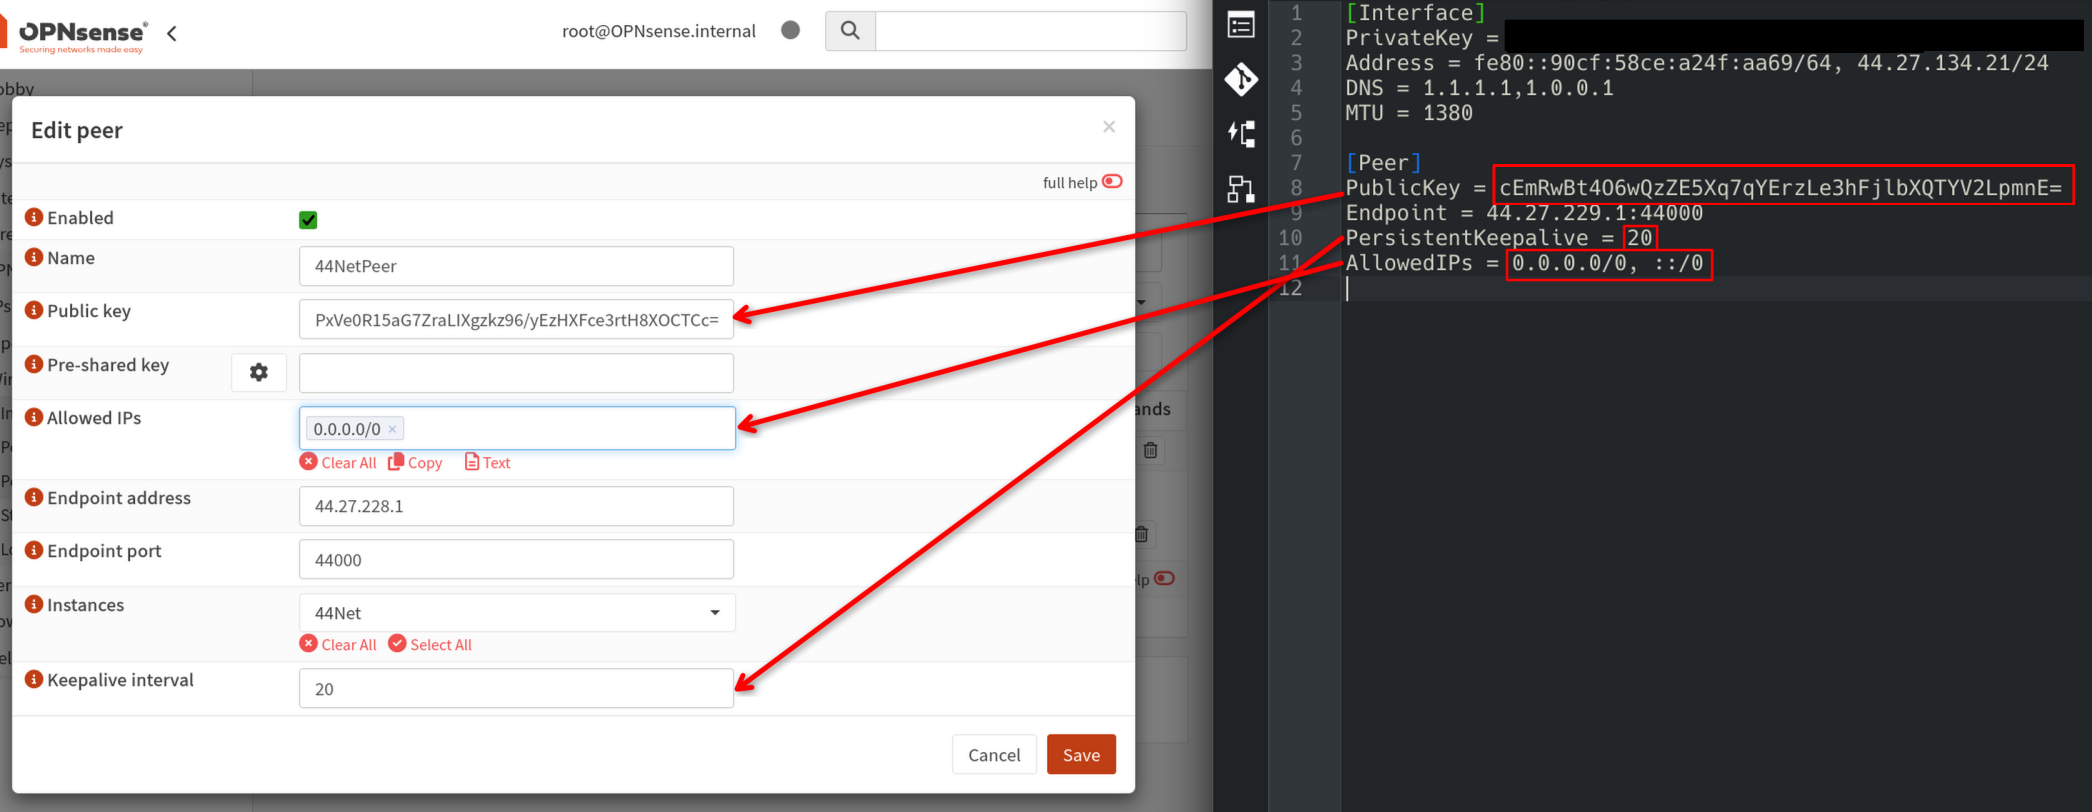Open the Instances dropdown showing 44Net
Viewport: 2092px width, 812px height.
point(517,613)
